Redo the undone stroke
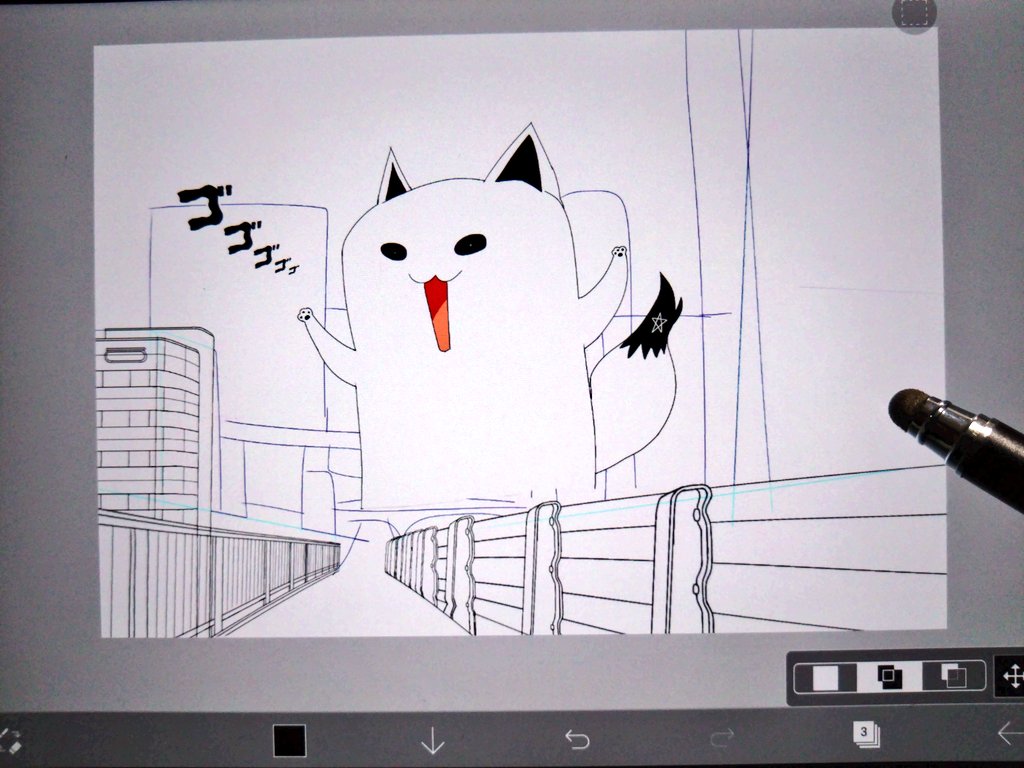The image size is (1024, 768). click(722, 739)
